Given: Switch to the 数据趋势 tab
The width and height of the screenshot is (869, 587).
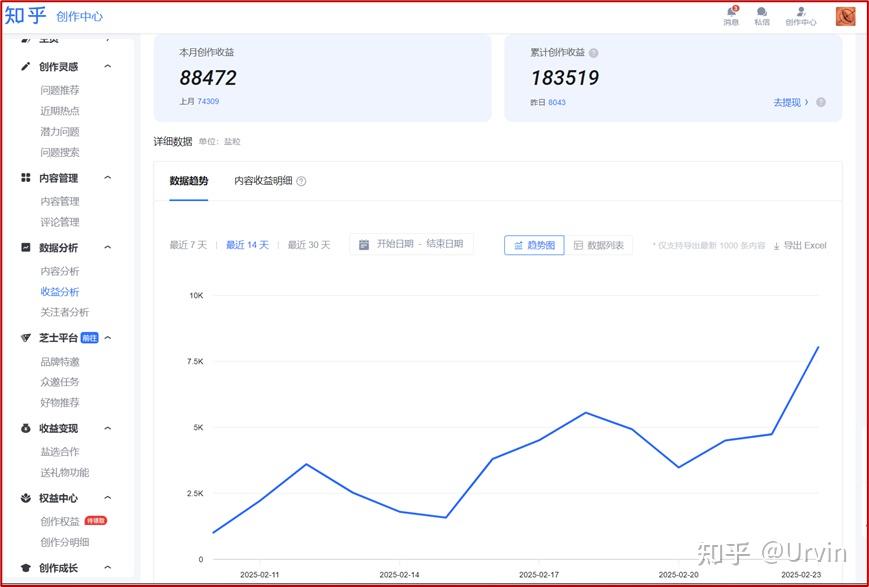Looking at the screenshot, I should pos(189,181).
